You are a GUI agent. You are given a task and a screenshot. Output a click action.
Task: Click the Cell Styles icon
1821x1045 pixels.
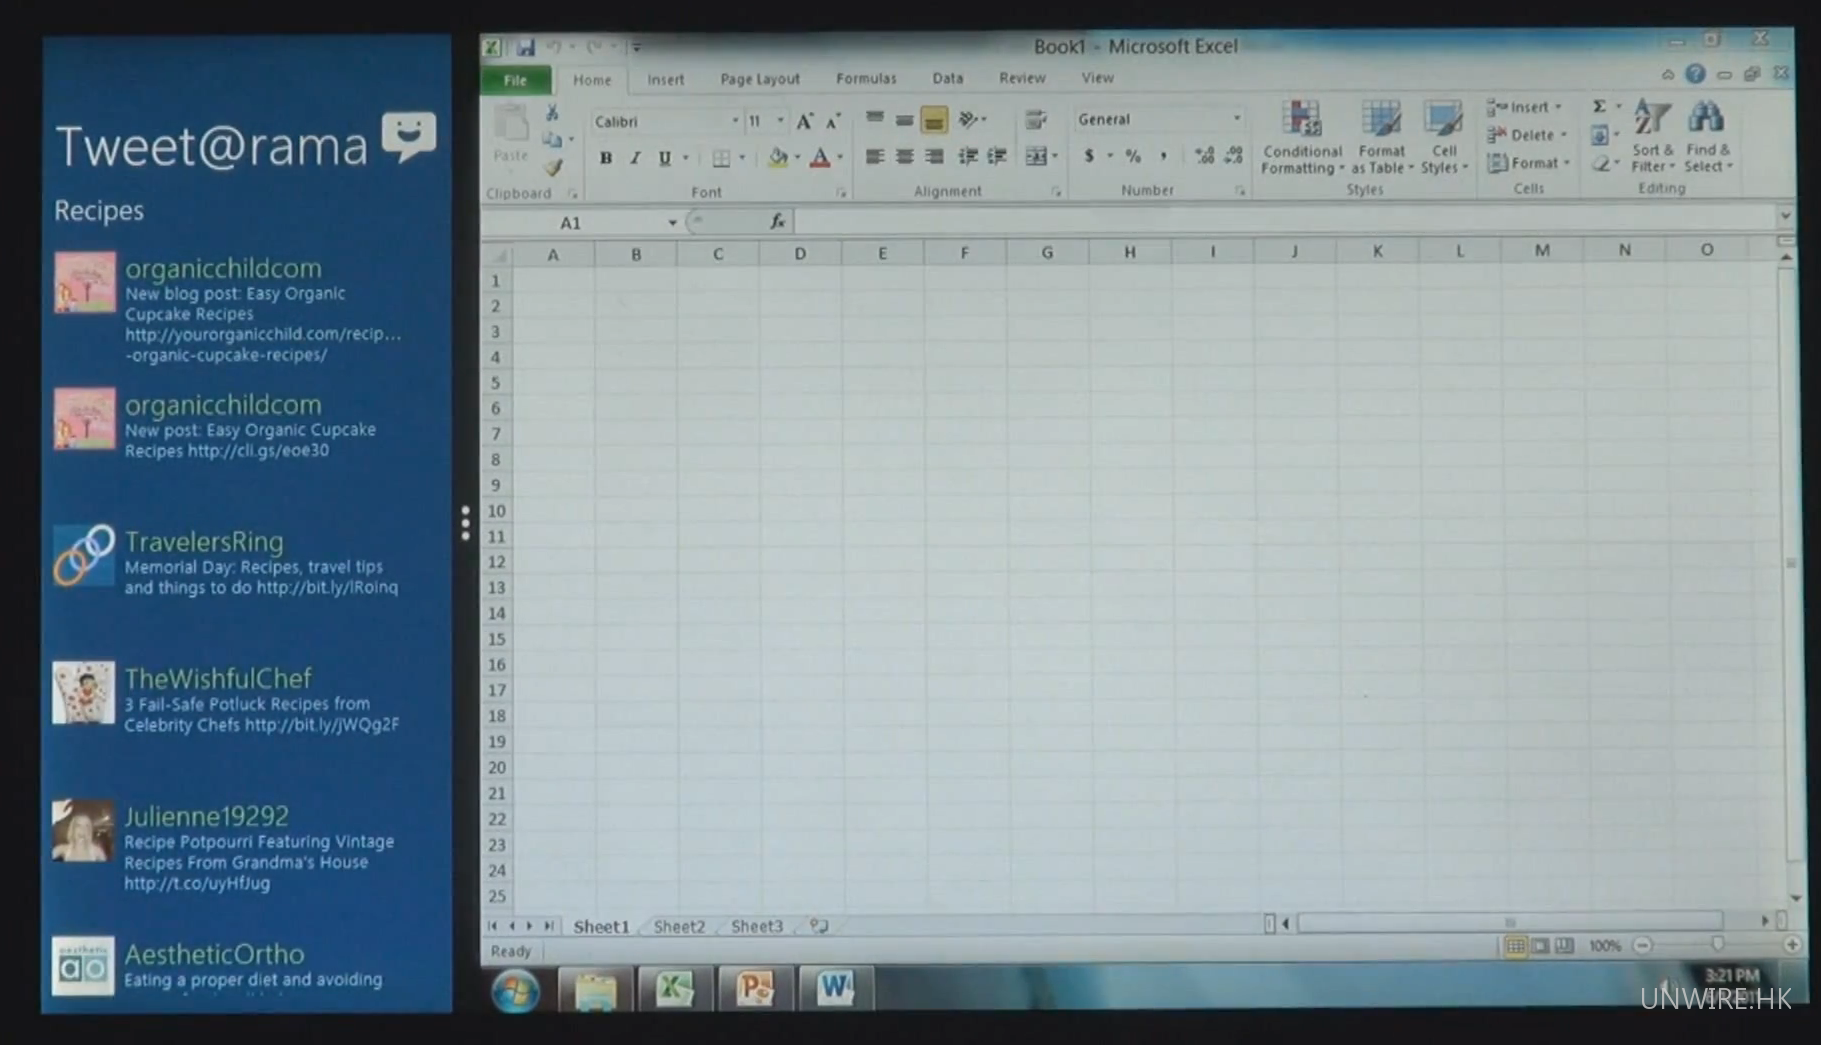1443,138
